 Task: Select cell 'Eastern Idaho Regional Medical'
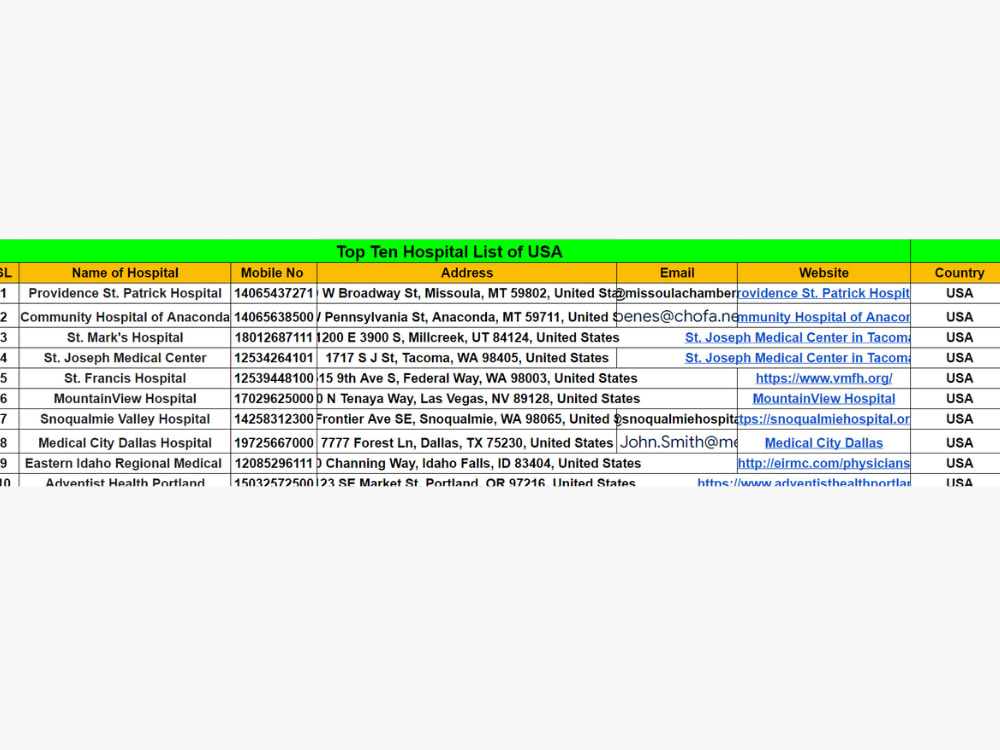(125, 463)
